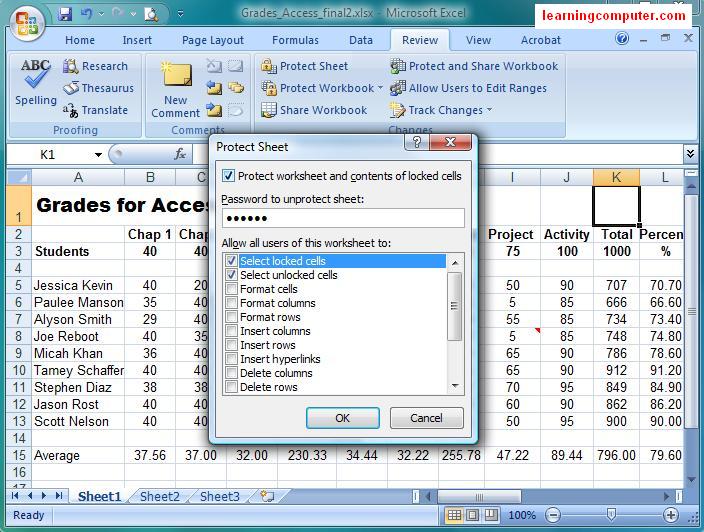Uncheck Protect worksheet and contents of locked cells

(x=228, y=176)
